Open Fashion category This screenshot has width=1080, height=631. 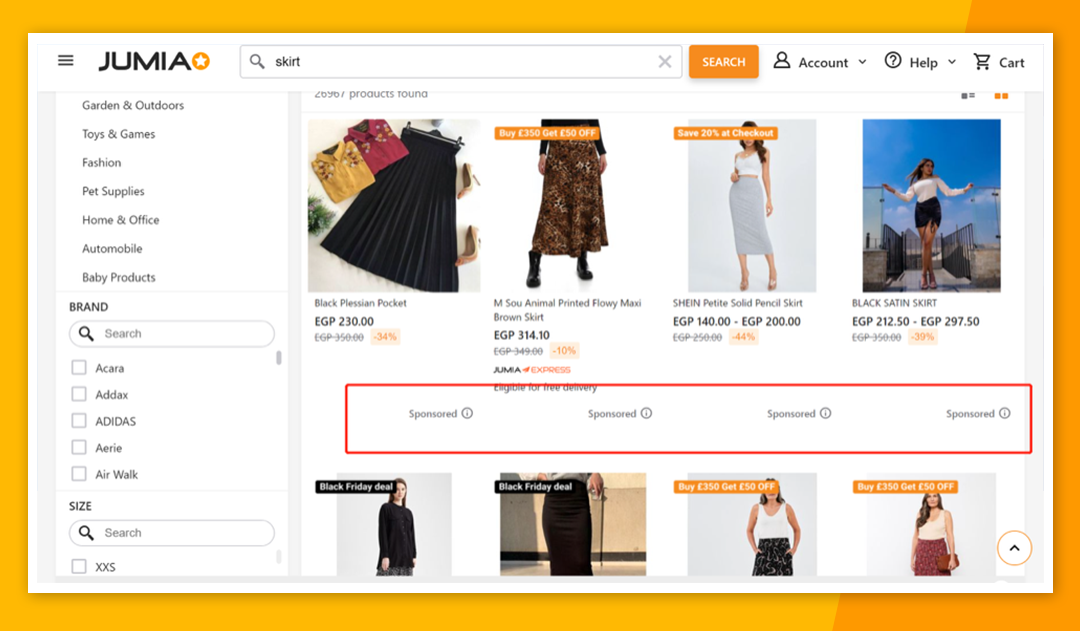[101, 163]
